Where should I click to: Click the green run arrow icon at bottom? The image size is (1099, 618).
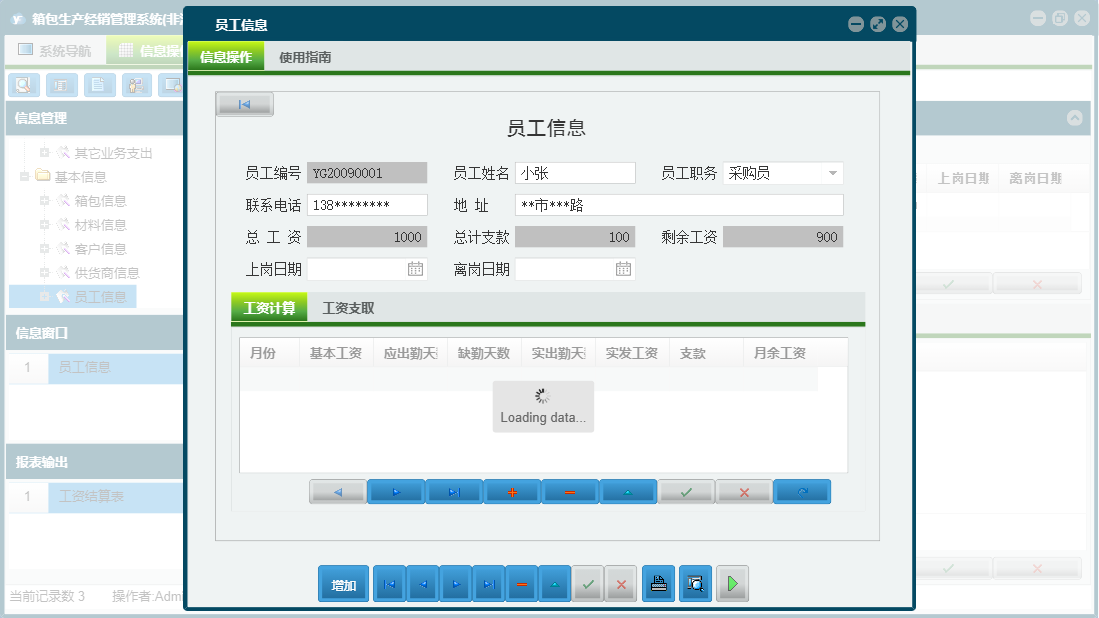coord(732,583)
